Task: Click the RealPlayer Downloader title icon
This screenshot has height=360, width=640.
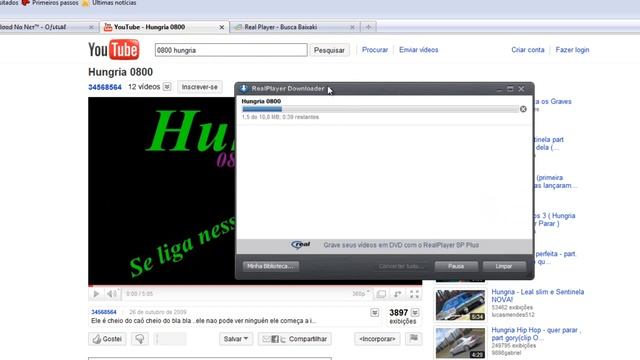Action: point(244,89)
